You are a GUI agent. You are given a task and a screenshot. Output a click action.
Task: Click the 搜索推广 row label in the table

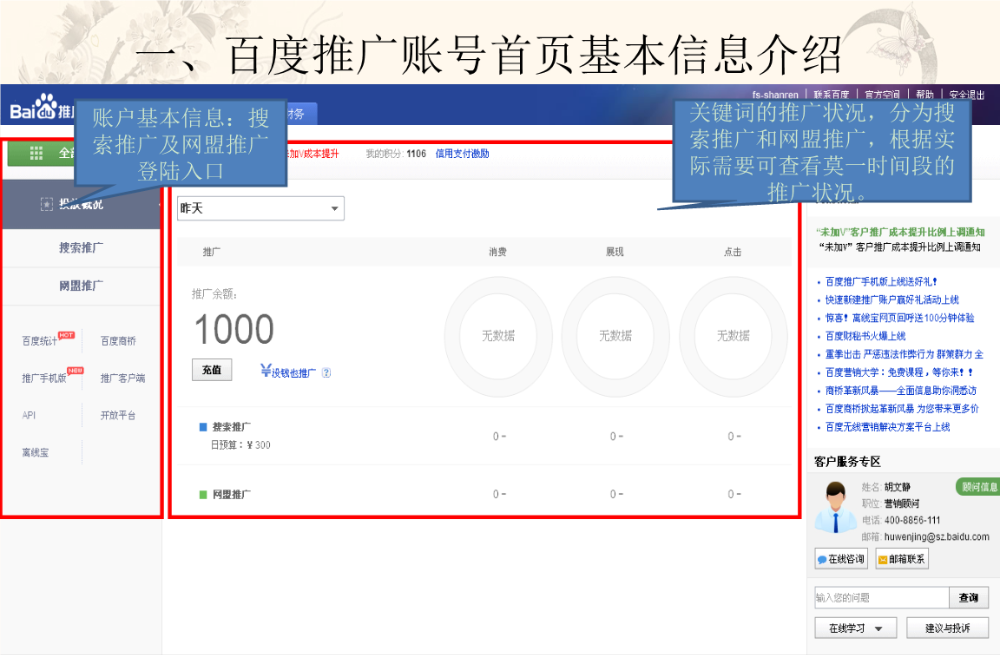[231, 427]
